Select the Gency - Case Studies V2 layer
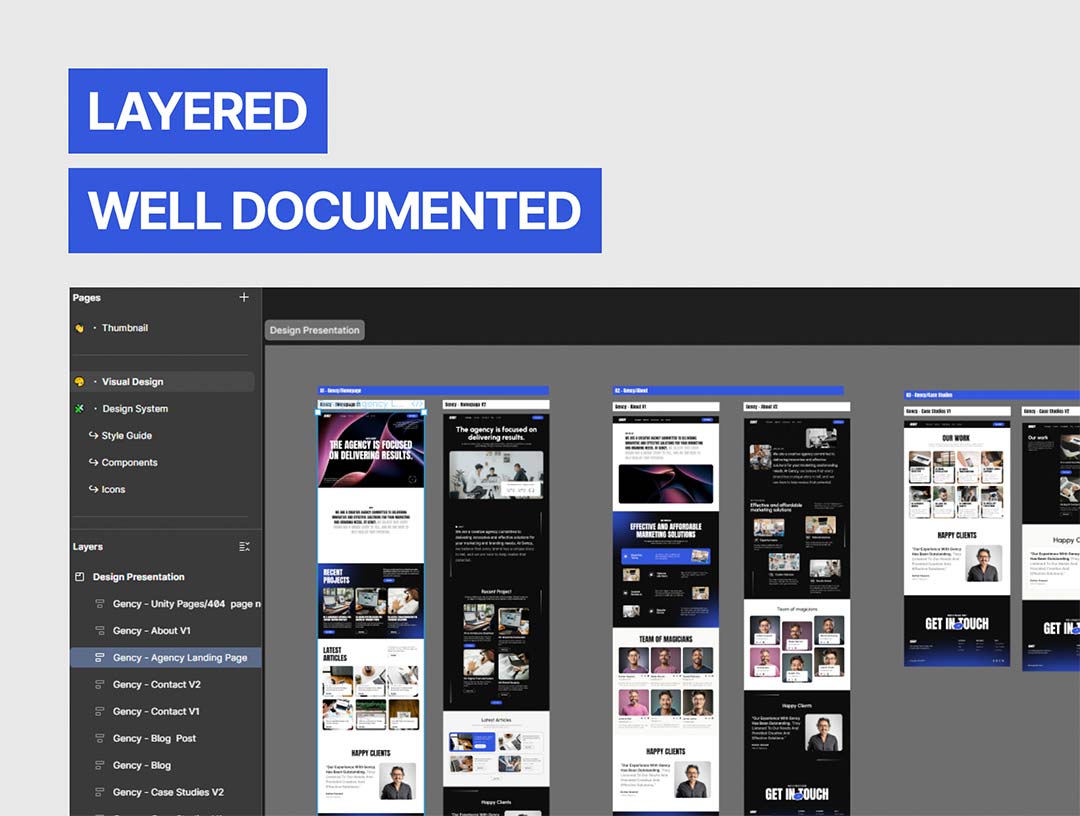1080x816 pixels. point(168,793)
